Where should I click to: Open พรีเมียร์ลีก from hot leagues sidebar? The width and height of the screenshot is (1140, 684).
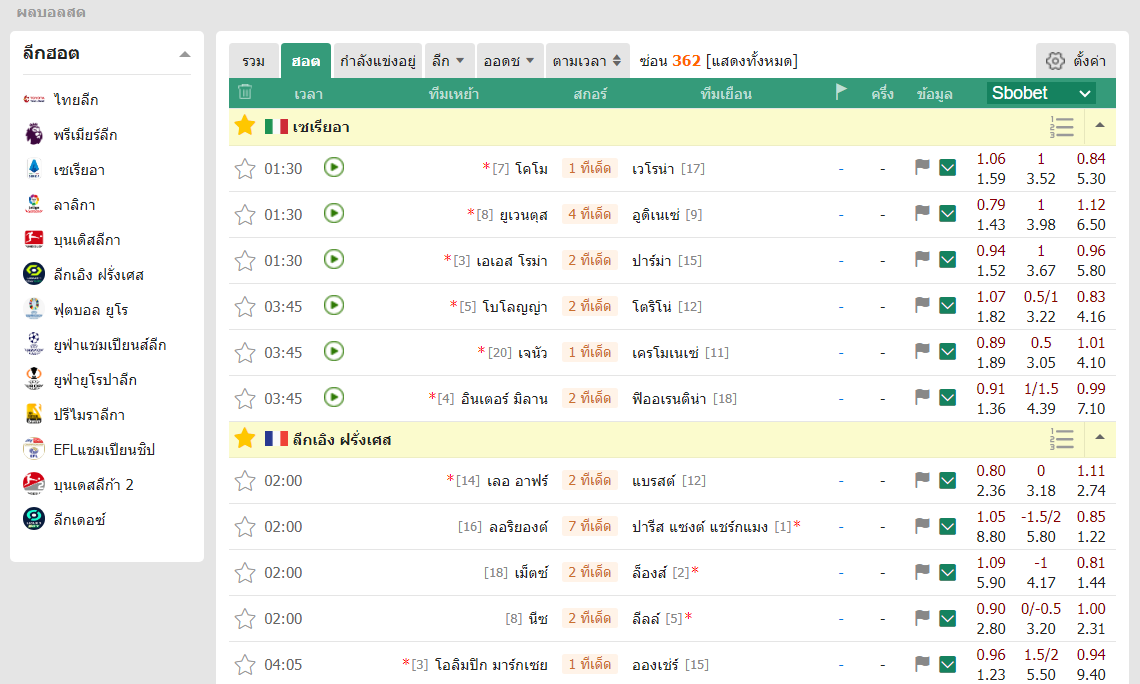coord(85,135)
